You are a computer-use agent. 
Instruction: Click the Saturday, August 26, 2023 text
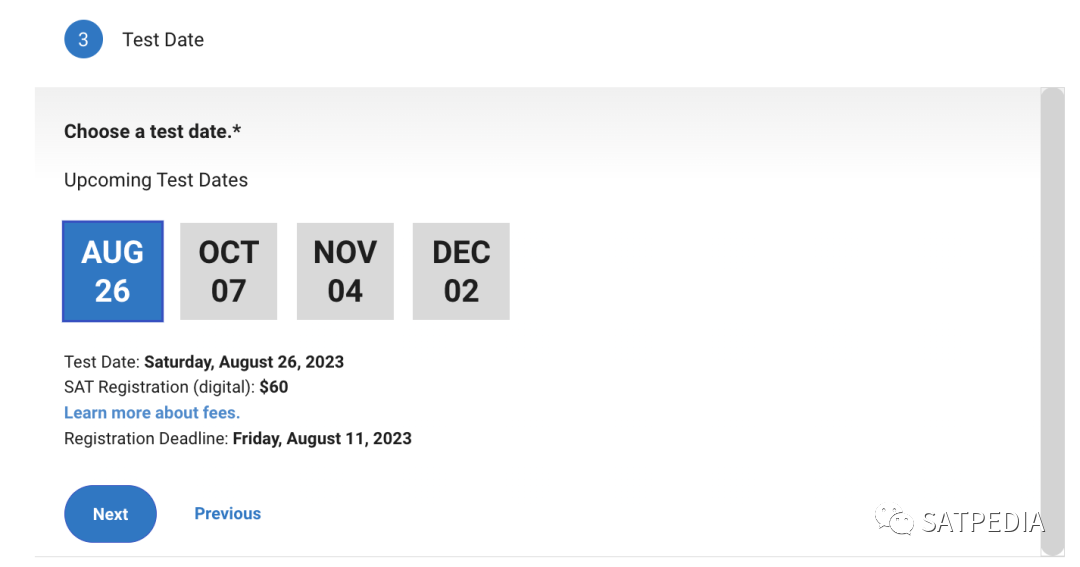coord(244,362)
